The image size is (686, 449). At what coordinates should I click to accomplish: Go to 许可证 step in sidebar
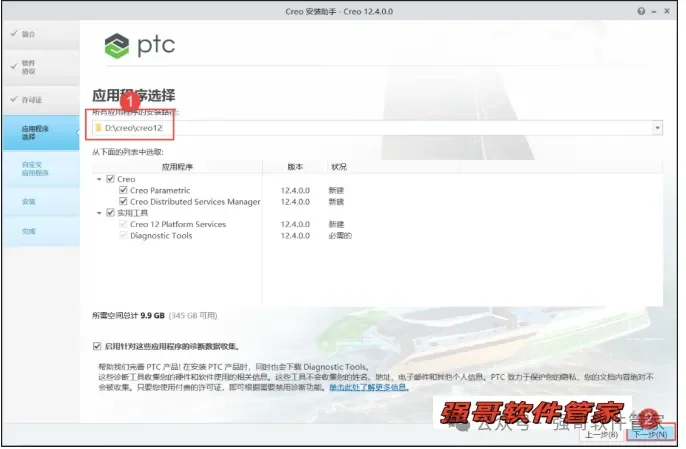click(x=41, y=100)
